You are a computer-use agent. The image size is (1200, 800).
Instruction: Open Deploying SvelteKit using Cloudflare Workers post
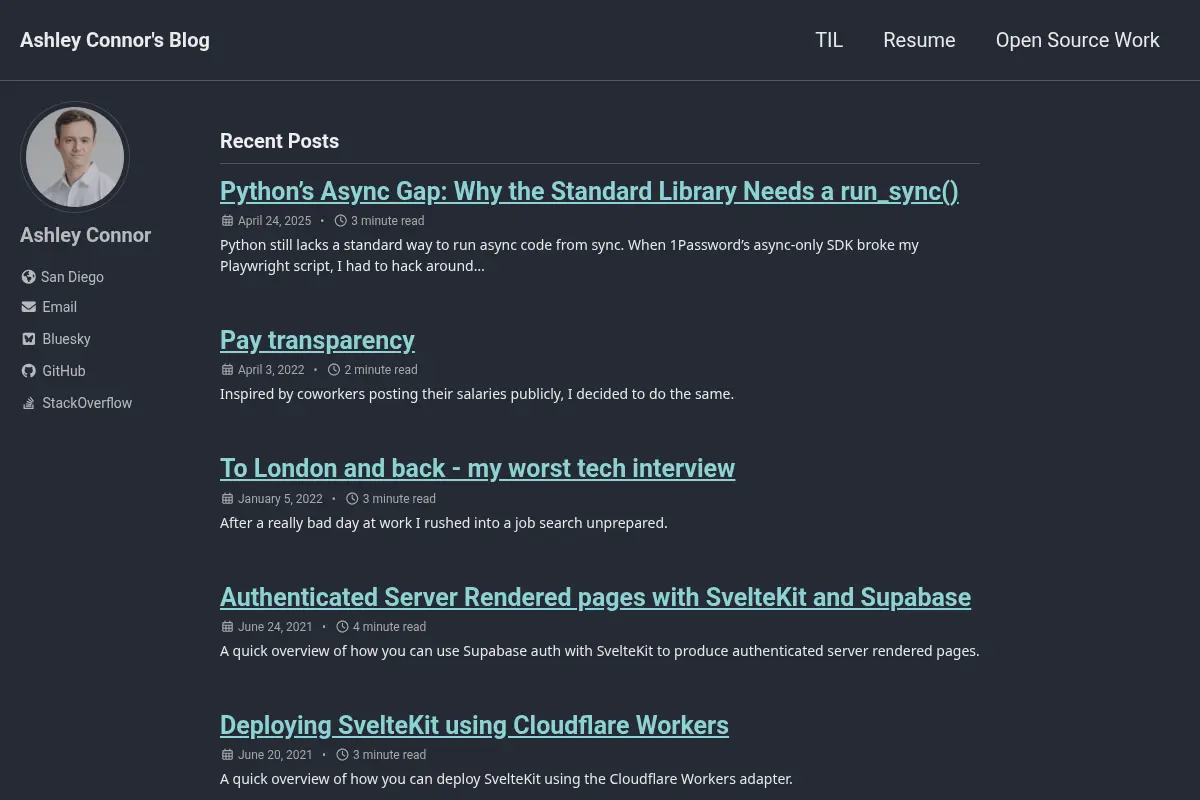click(474, 725)
